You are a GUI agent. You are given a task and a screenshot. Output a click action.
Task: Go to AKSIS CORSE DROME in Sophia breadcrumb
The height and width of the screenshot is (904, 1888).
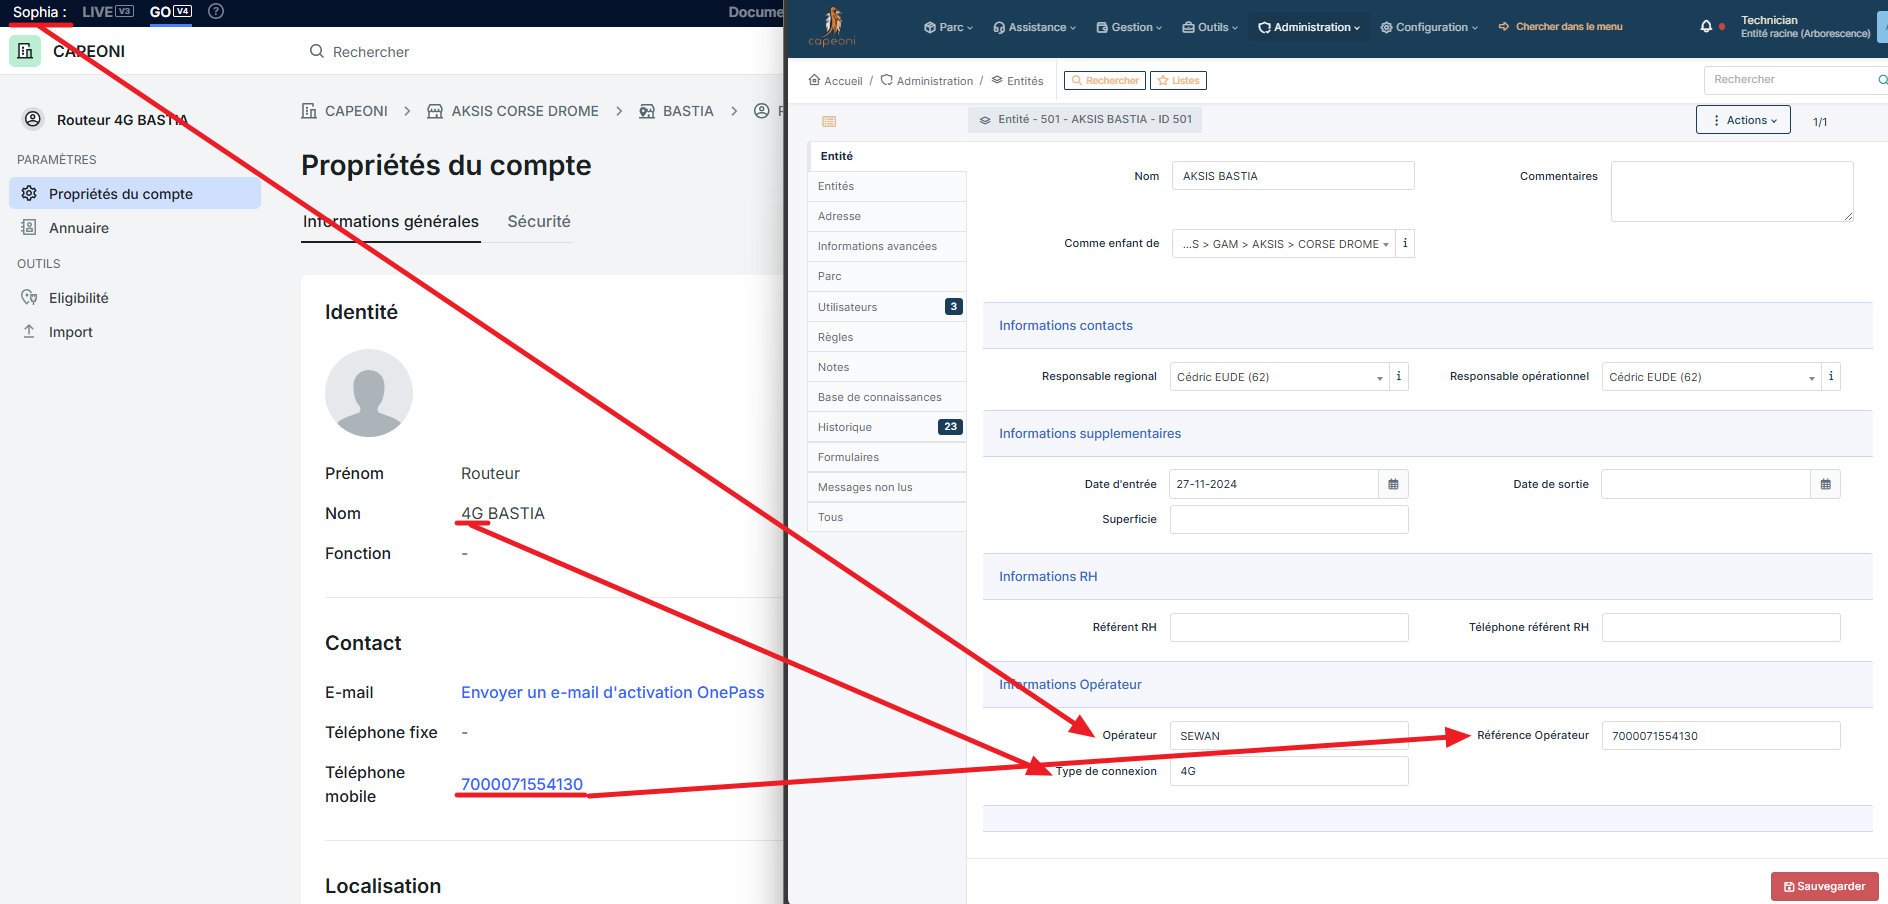pos(513,111)
